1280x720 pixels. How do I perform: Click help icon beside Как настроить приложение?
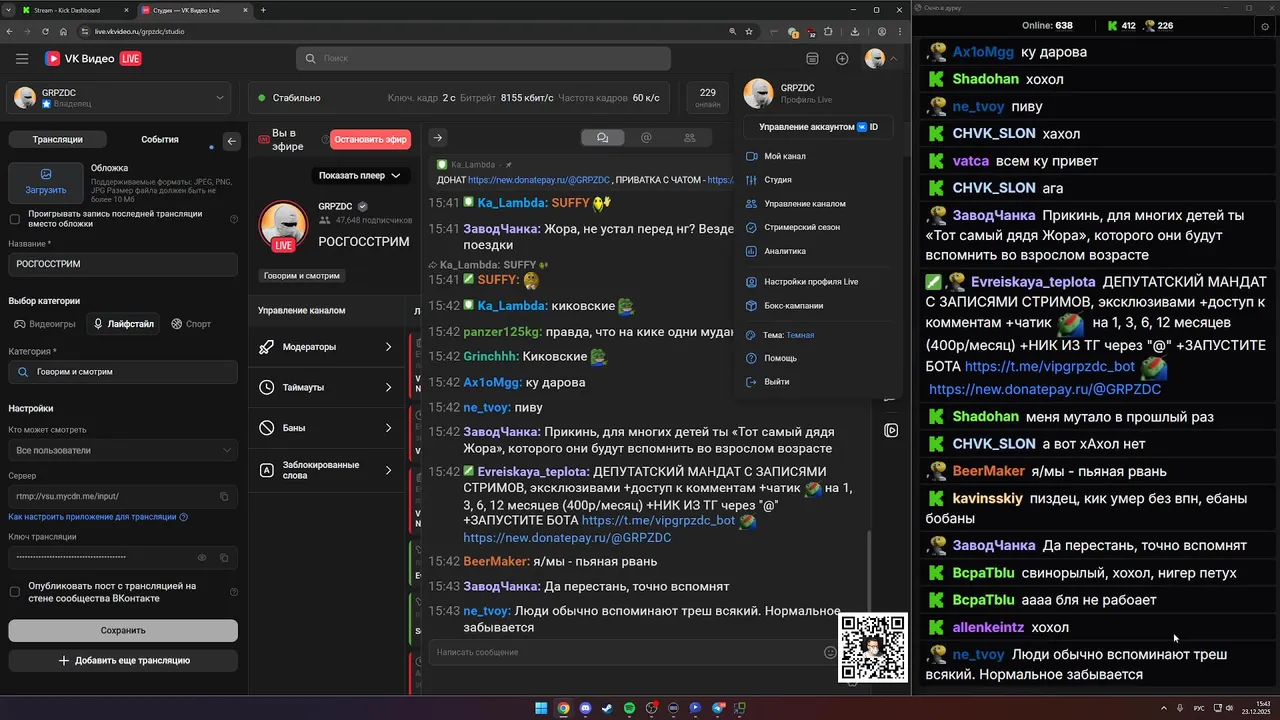(184, 517)
